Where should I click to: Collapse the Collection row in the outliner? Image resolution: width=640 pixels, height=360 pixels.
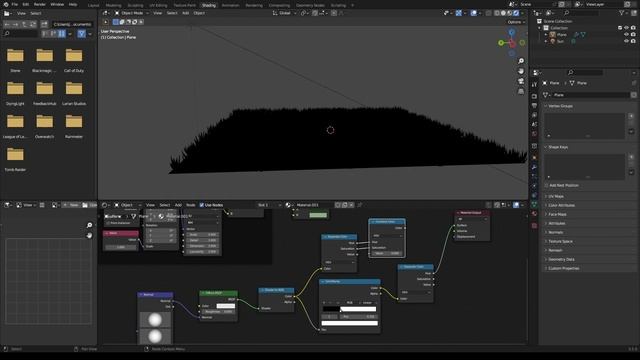click(x=540, y=28)
